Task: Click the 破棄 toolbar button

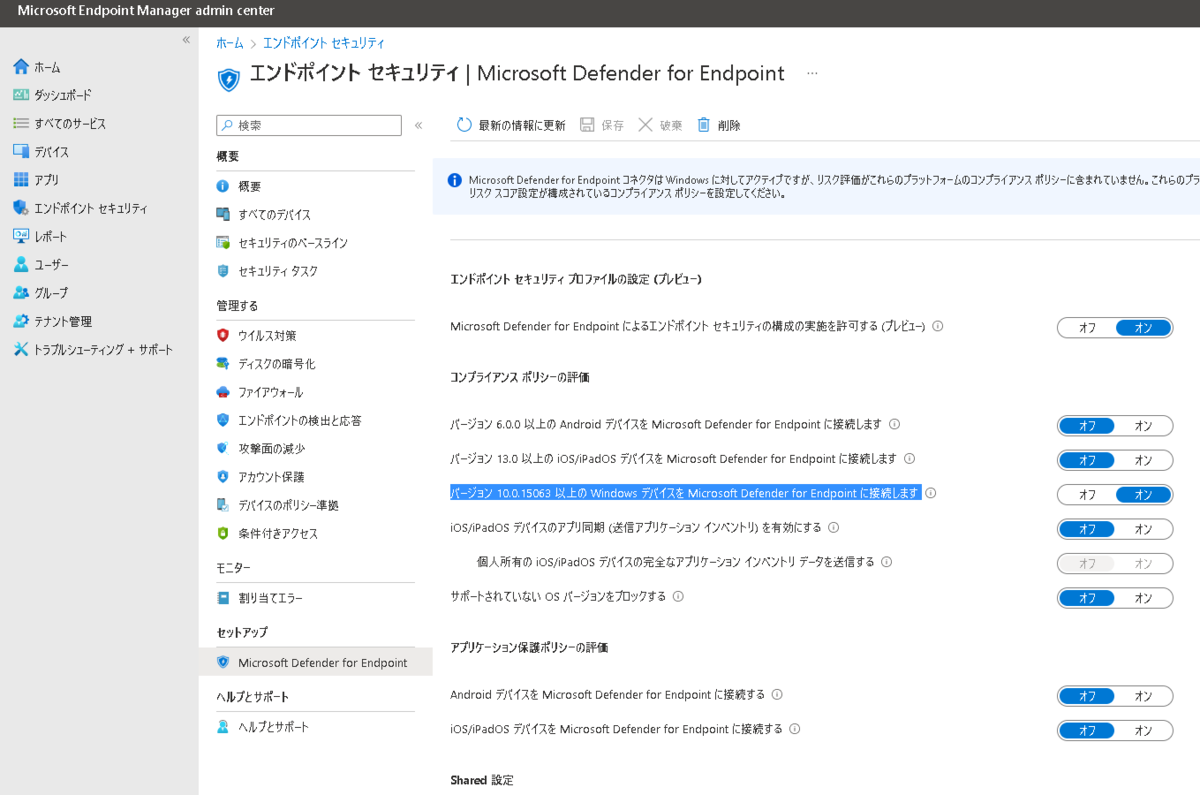Action: click(661, 125)
